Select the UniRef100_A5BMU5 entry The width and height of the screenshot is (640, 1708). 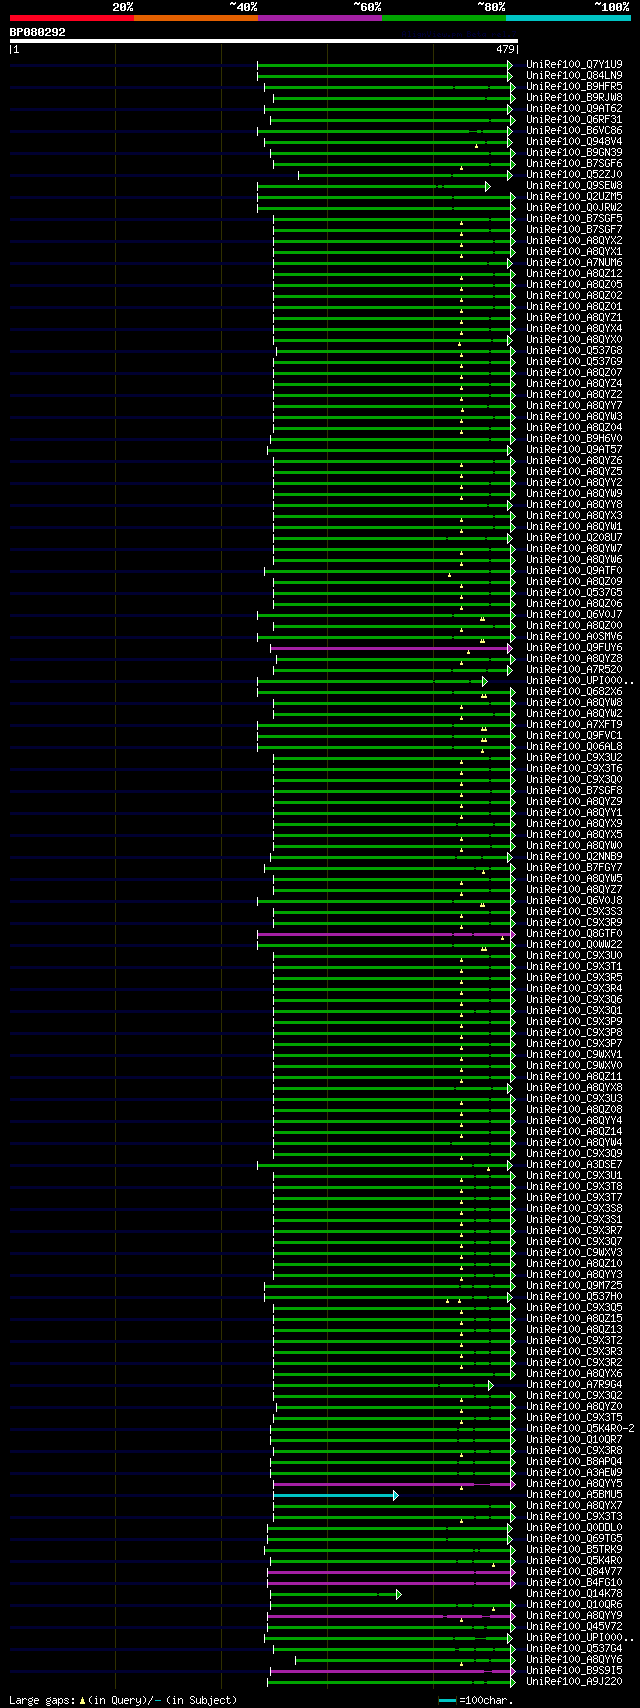574,1494
